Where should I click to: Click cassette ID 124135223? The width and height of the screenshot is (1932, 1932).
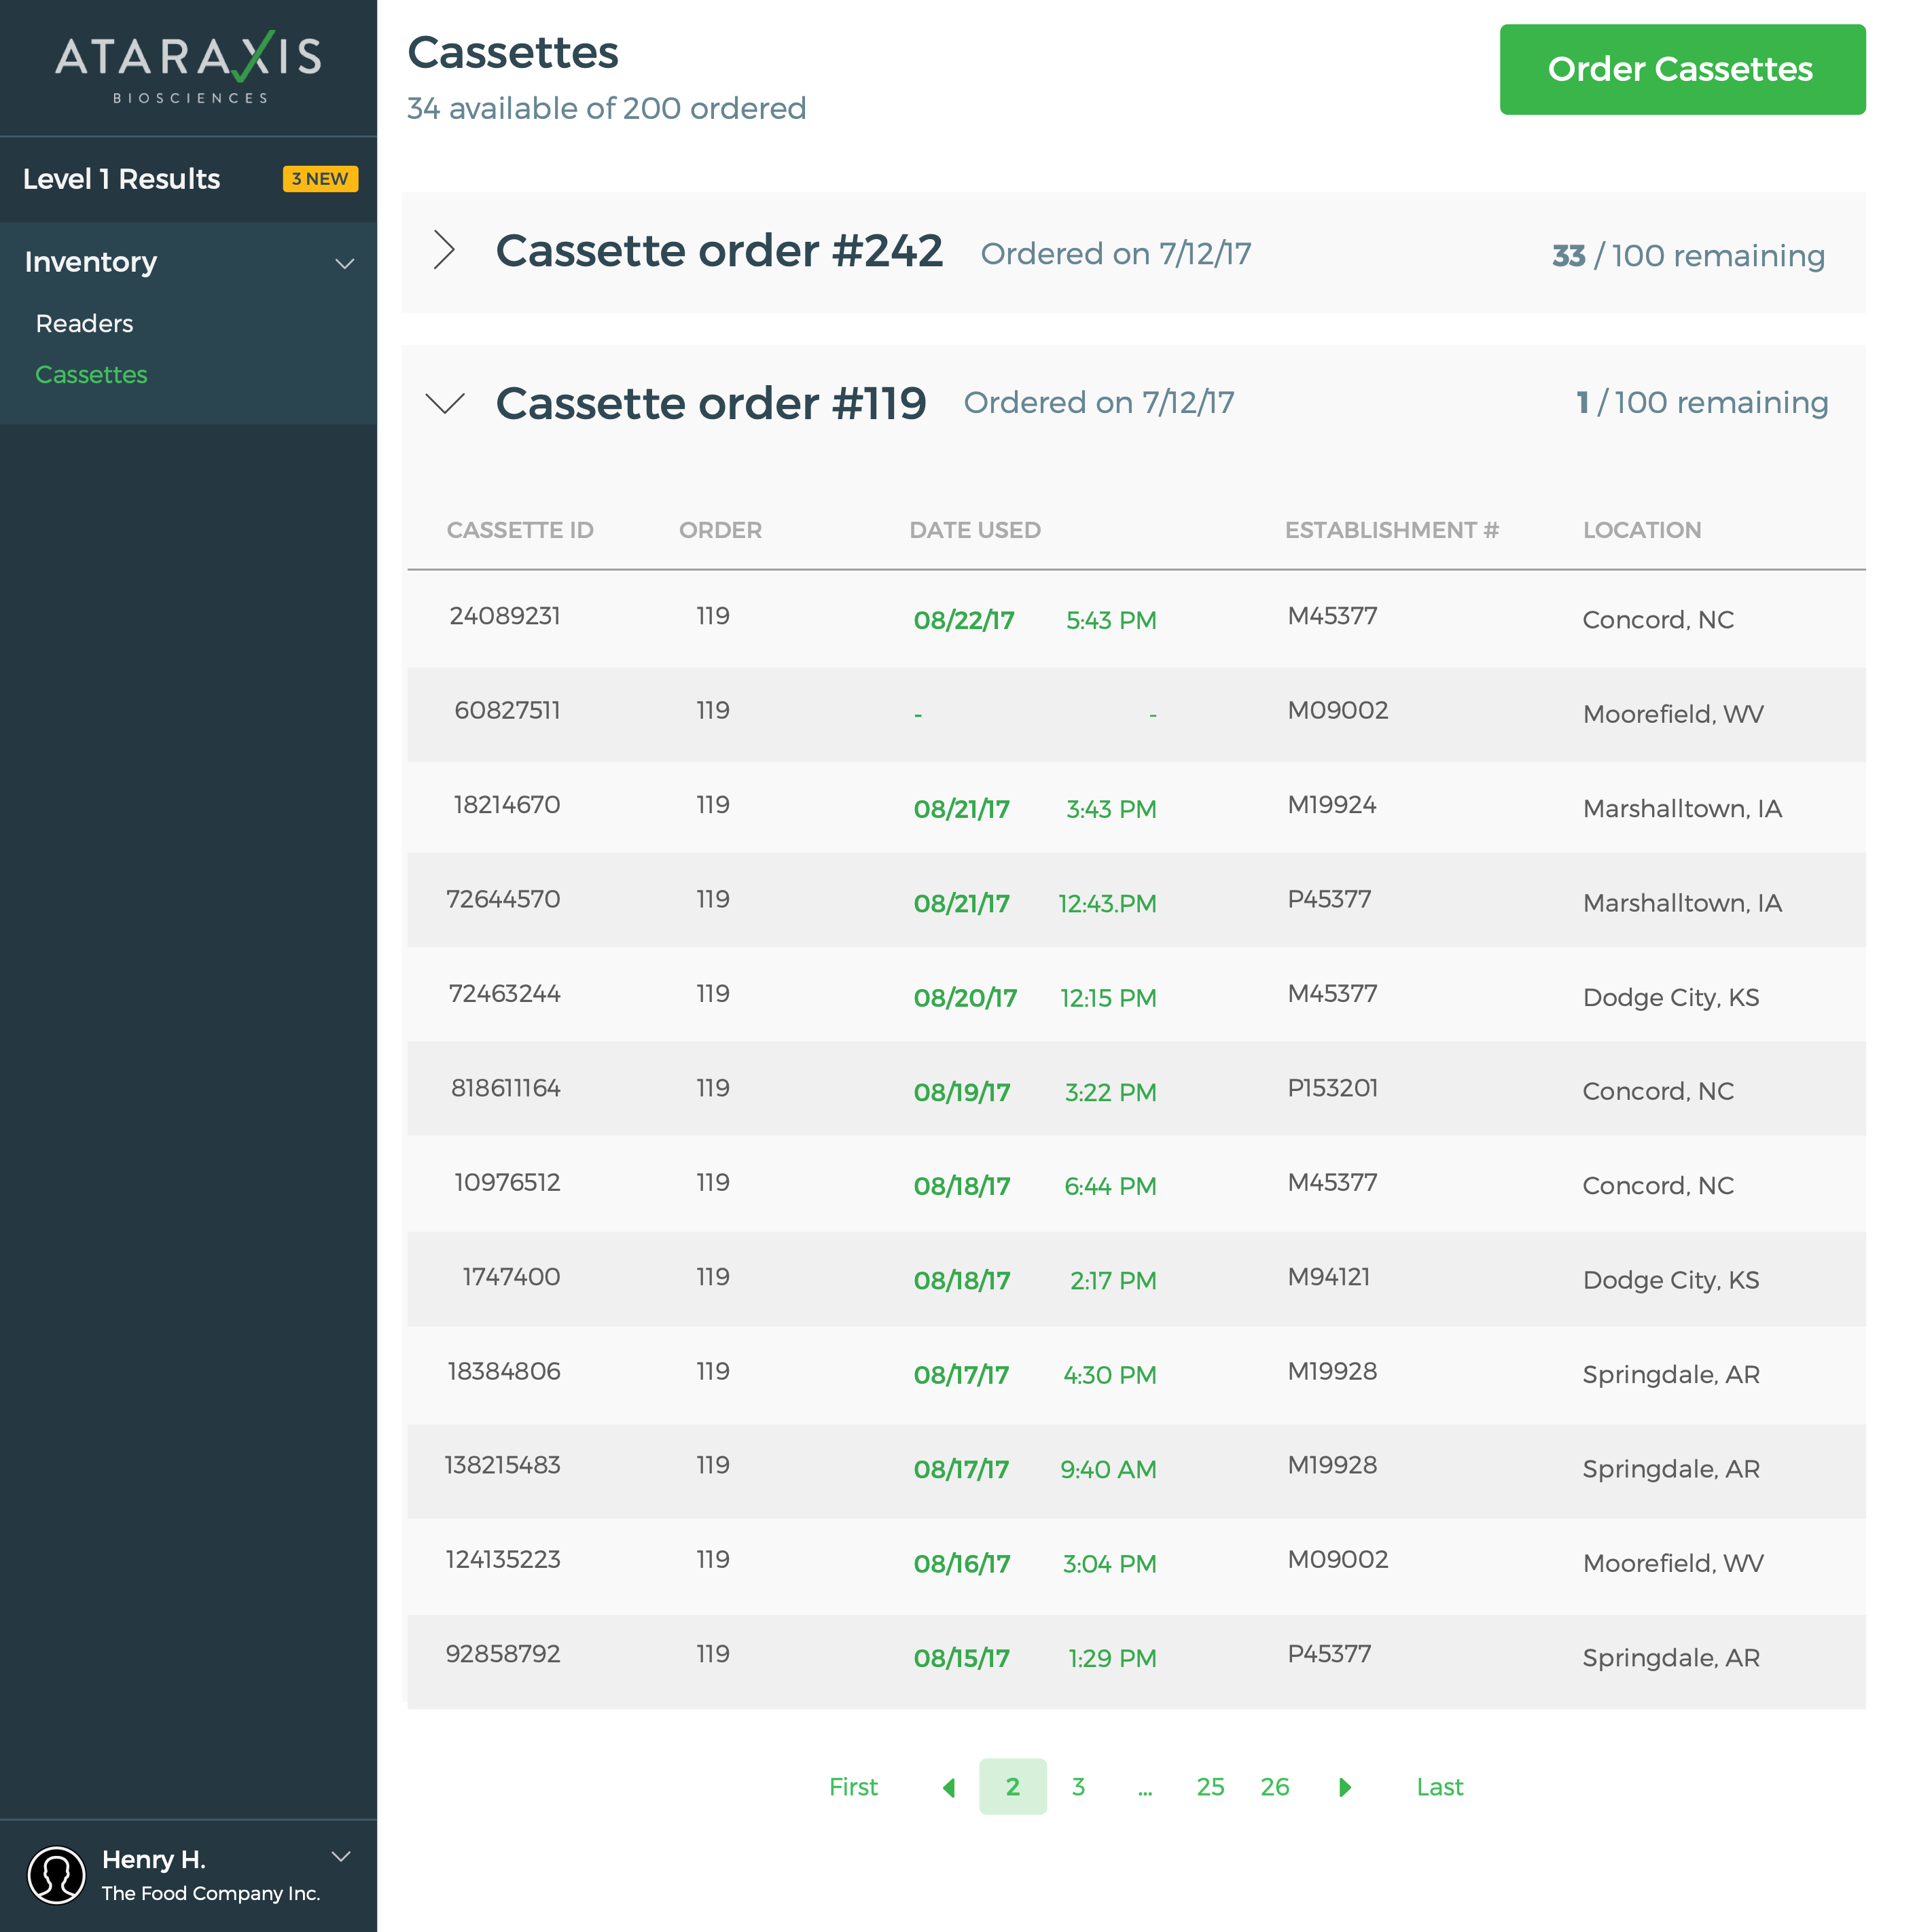click(x=503, y=1560)
